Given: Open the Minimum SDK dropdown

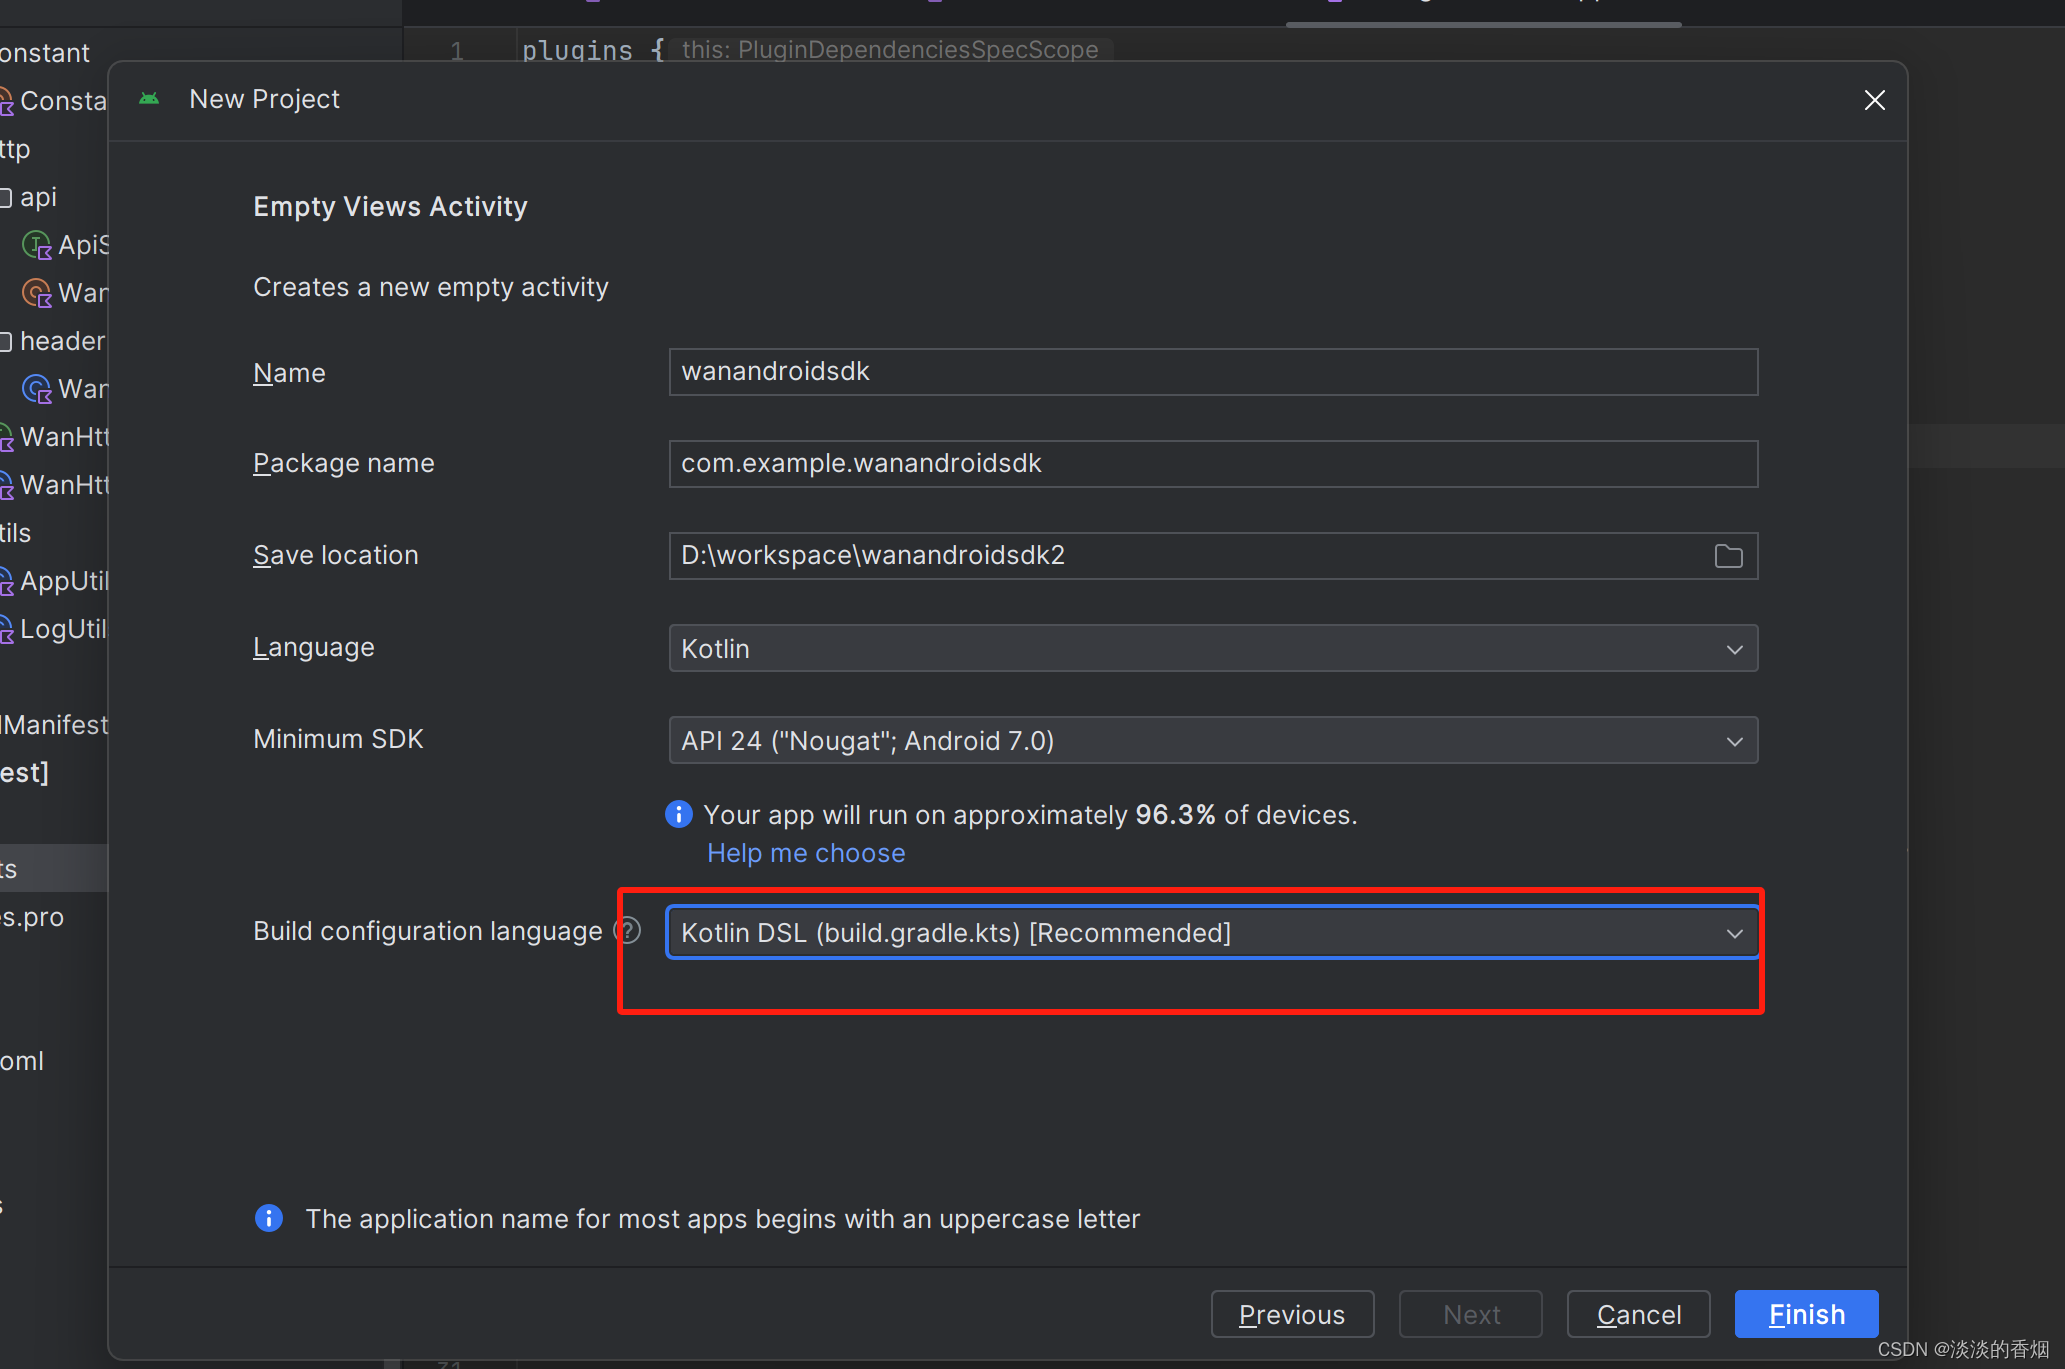Looking at the screenshot, I should [1213, 740].
